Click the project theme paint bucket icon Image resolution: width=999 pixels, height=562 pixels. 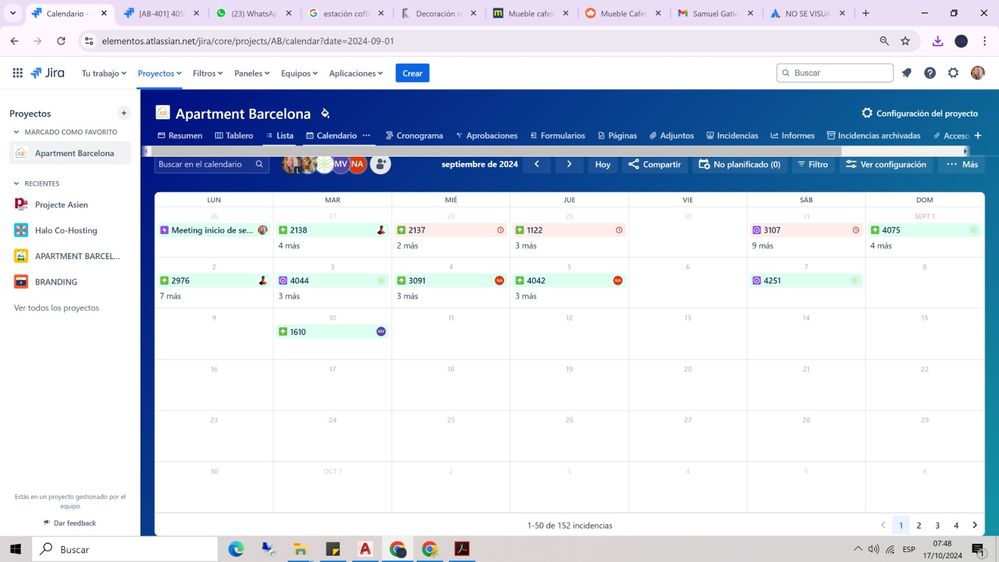(325, 113)
